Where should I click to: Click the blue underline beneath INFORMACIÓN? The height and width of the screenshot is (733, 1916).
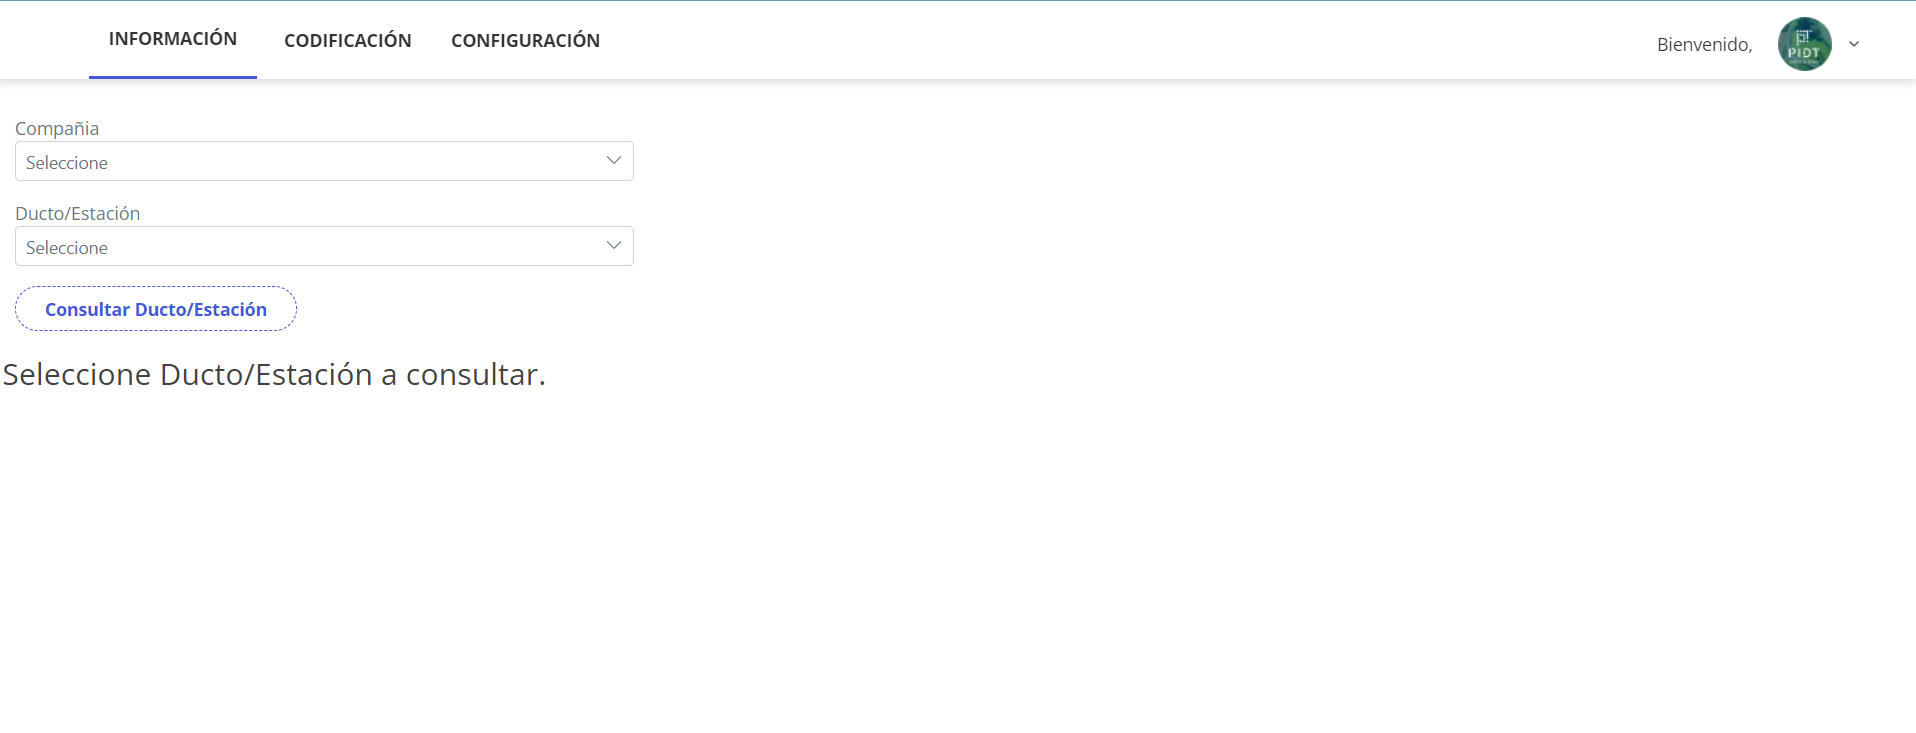pyautogui.click(x=173, y=77)
